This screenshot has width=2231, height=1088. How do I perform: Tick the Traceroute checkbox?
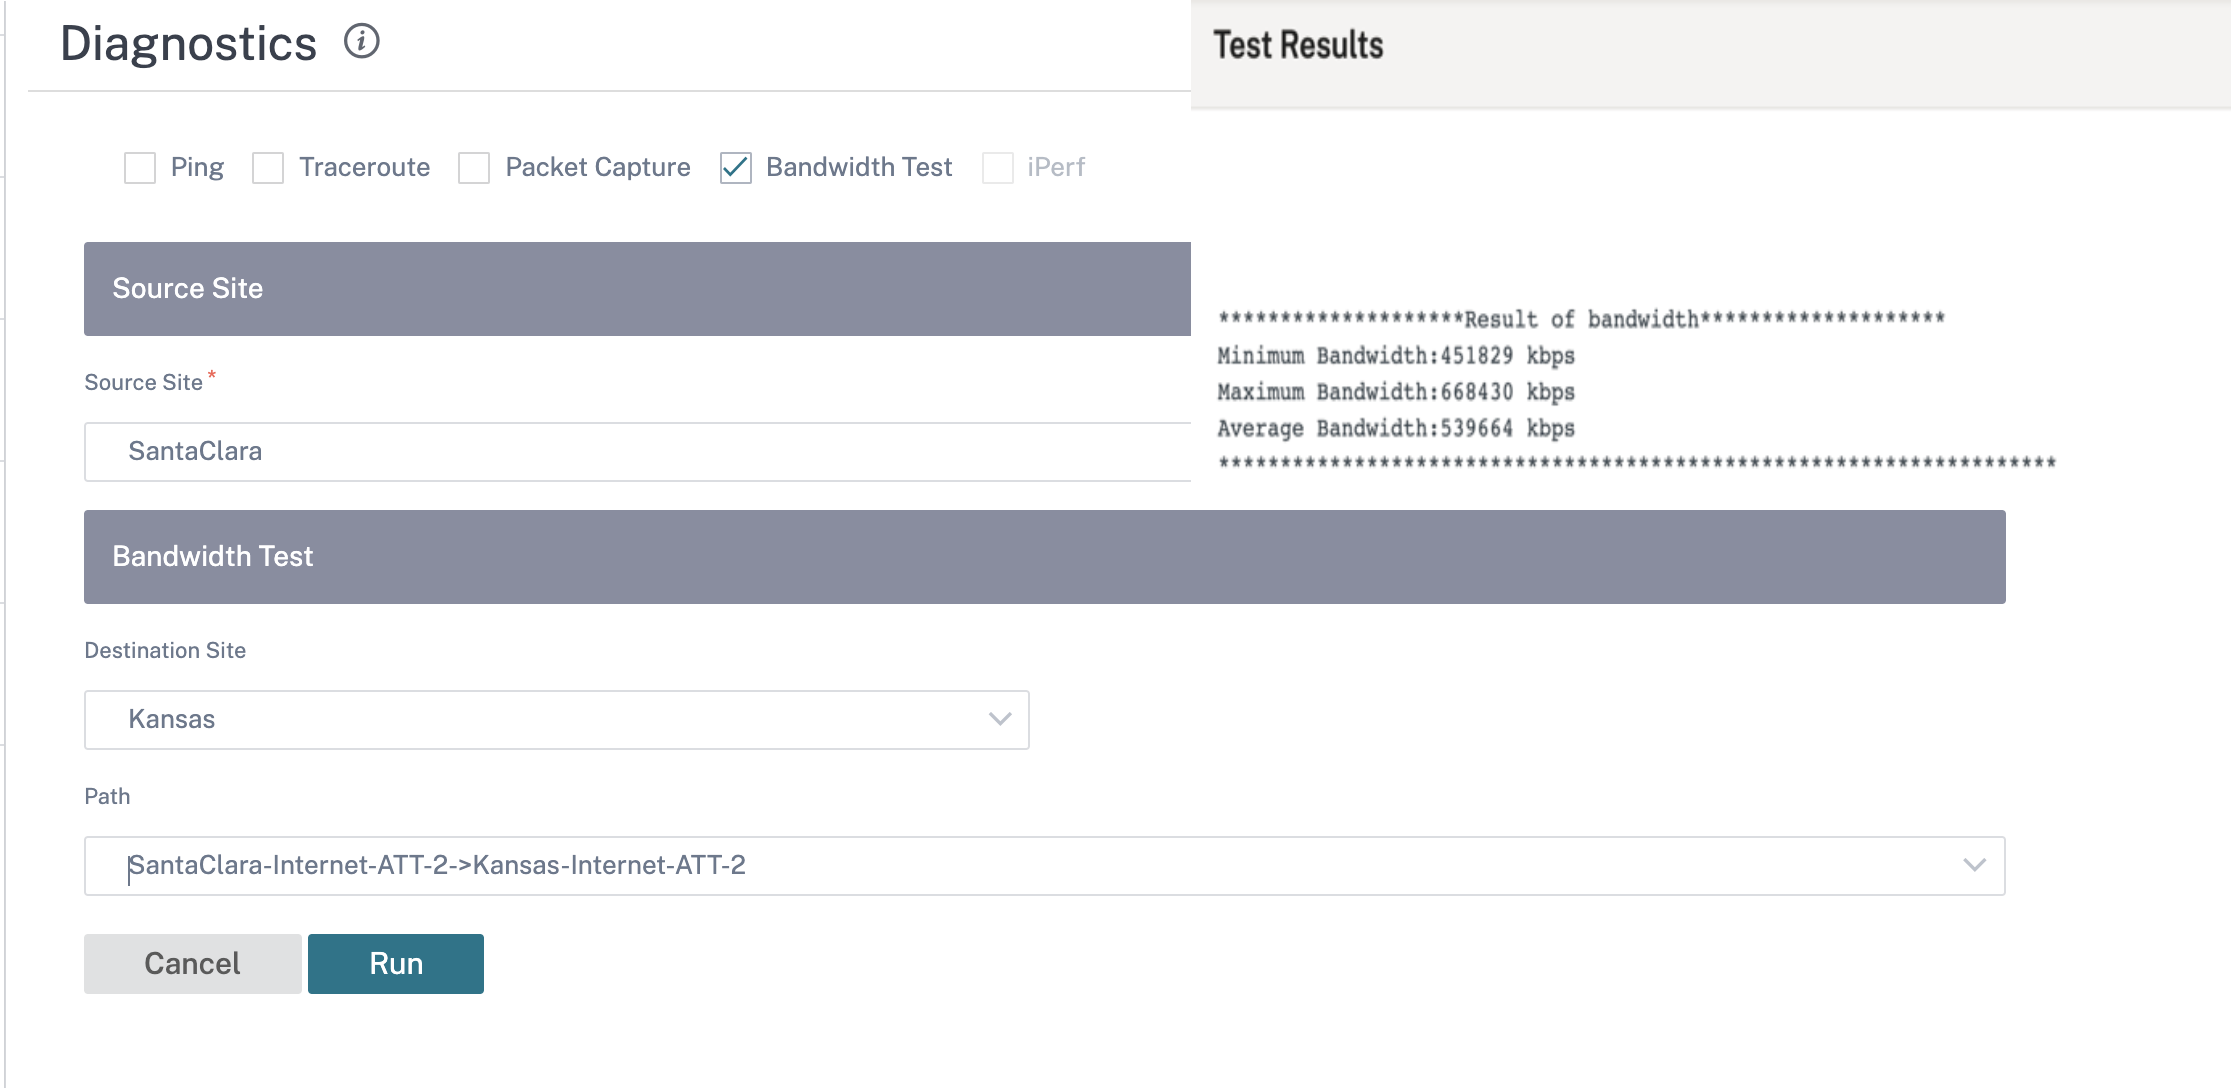pyautogui.click(x=268, y=168)
